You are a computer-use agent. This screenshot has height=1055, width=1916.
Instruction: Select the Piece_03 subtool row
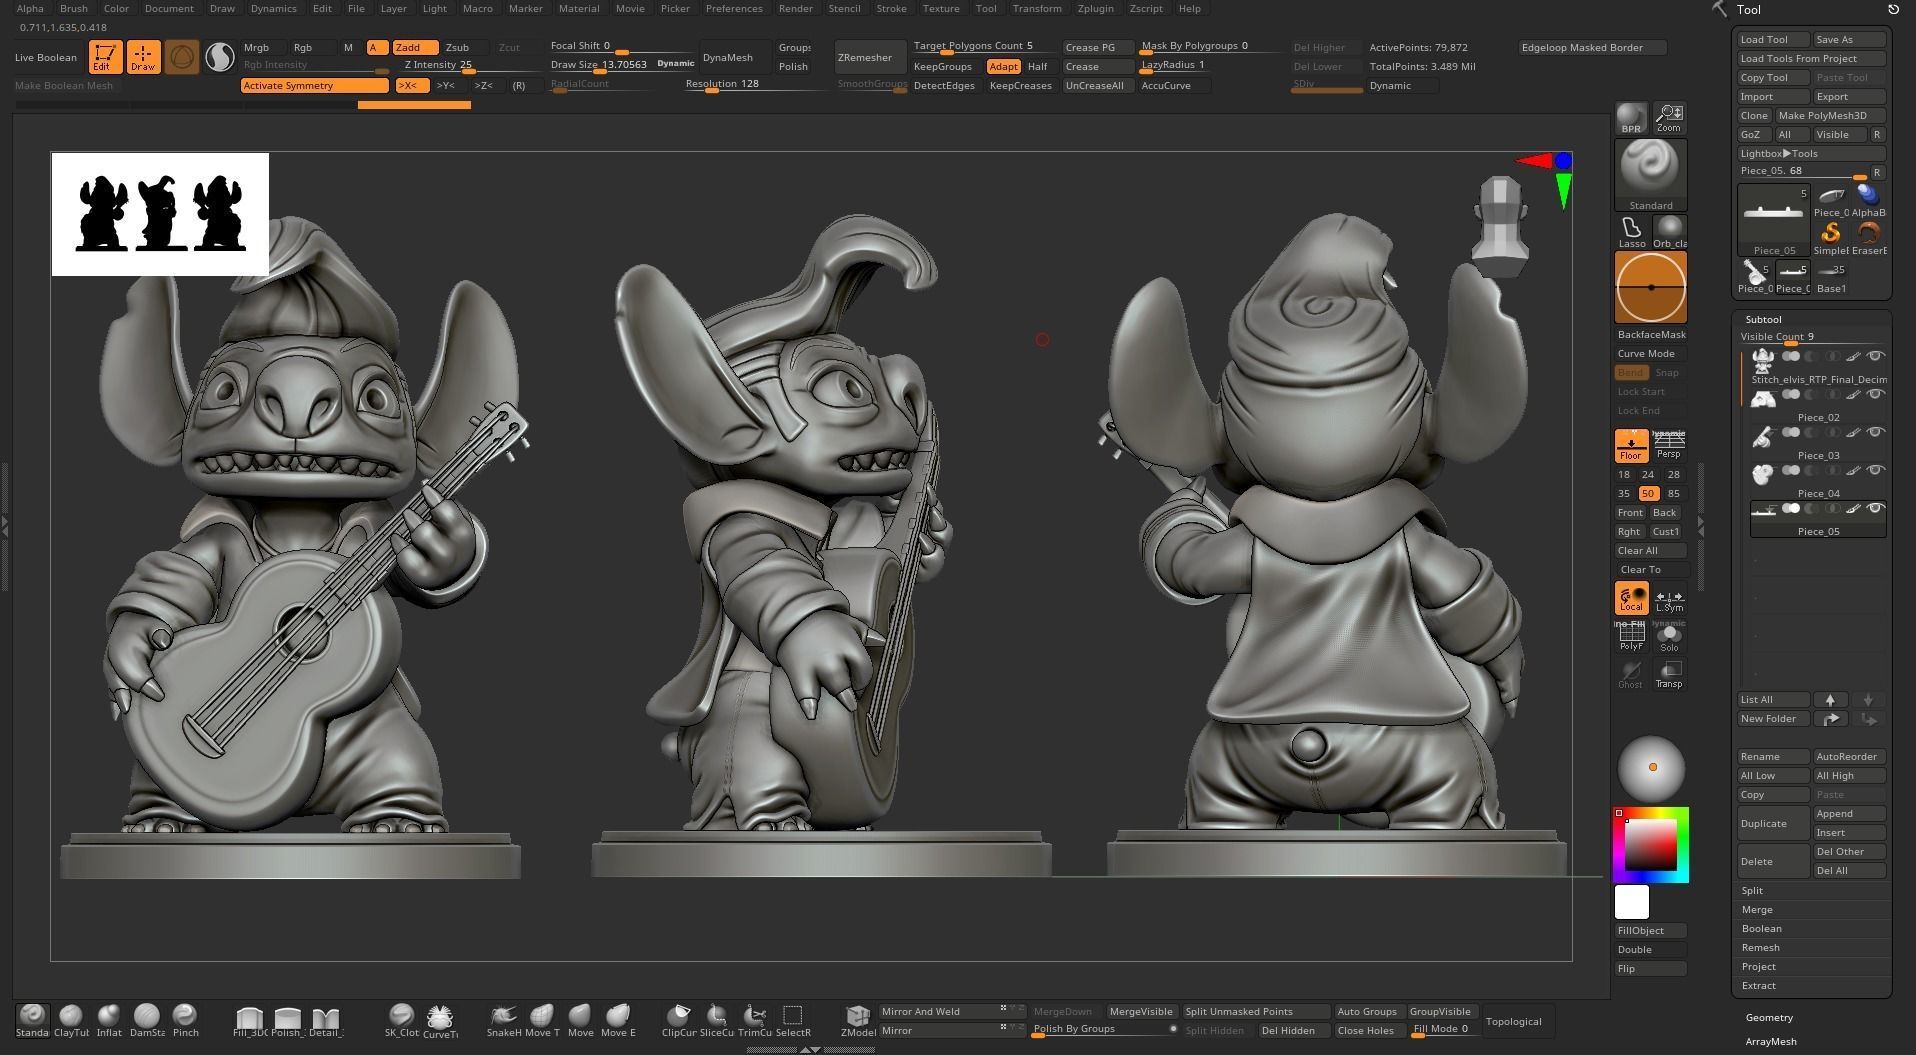pos(1818,443)
